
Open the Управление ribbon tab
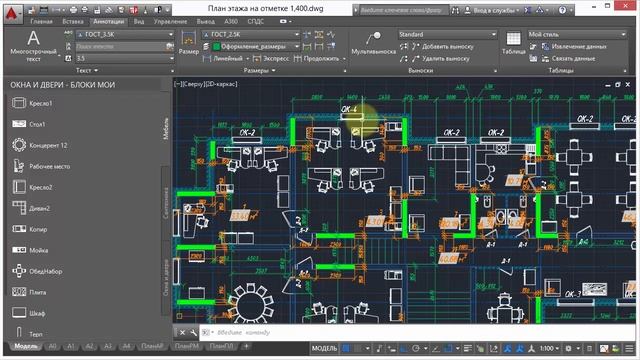170,21
